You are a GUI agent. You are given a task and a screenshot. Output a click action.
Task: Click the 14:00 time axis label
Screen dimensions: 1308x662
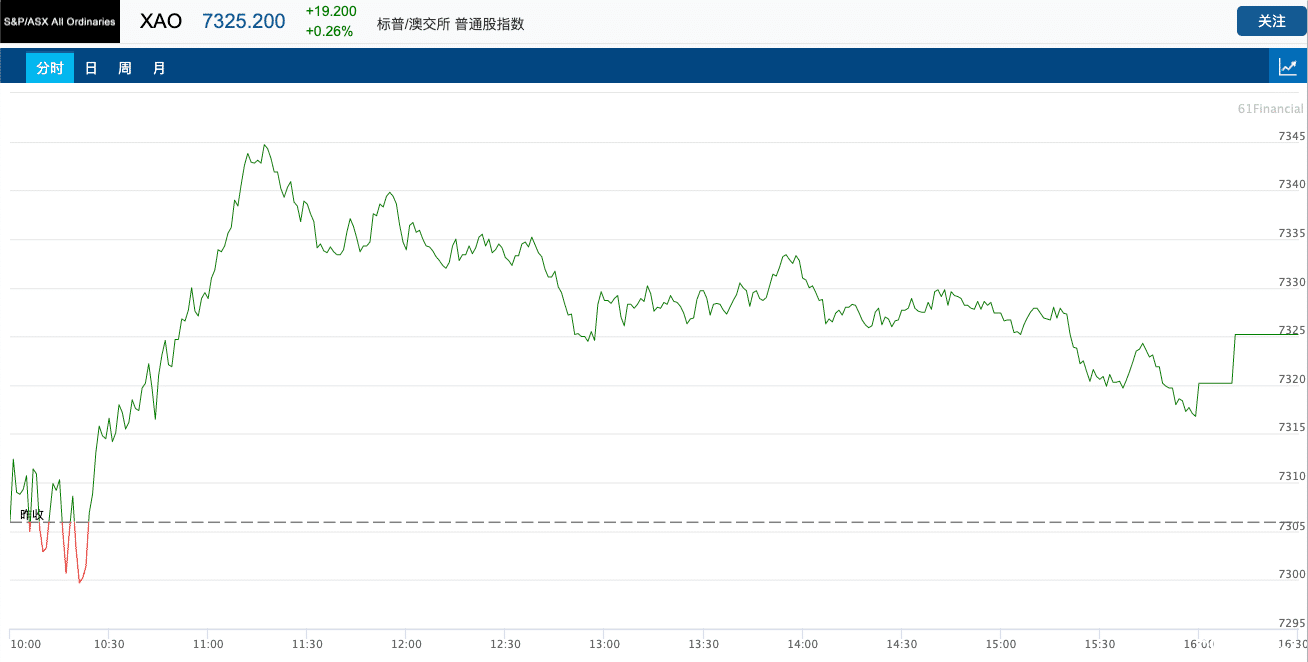tap(802, 644)
